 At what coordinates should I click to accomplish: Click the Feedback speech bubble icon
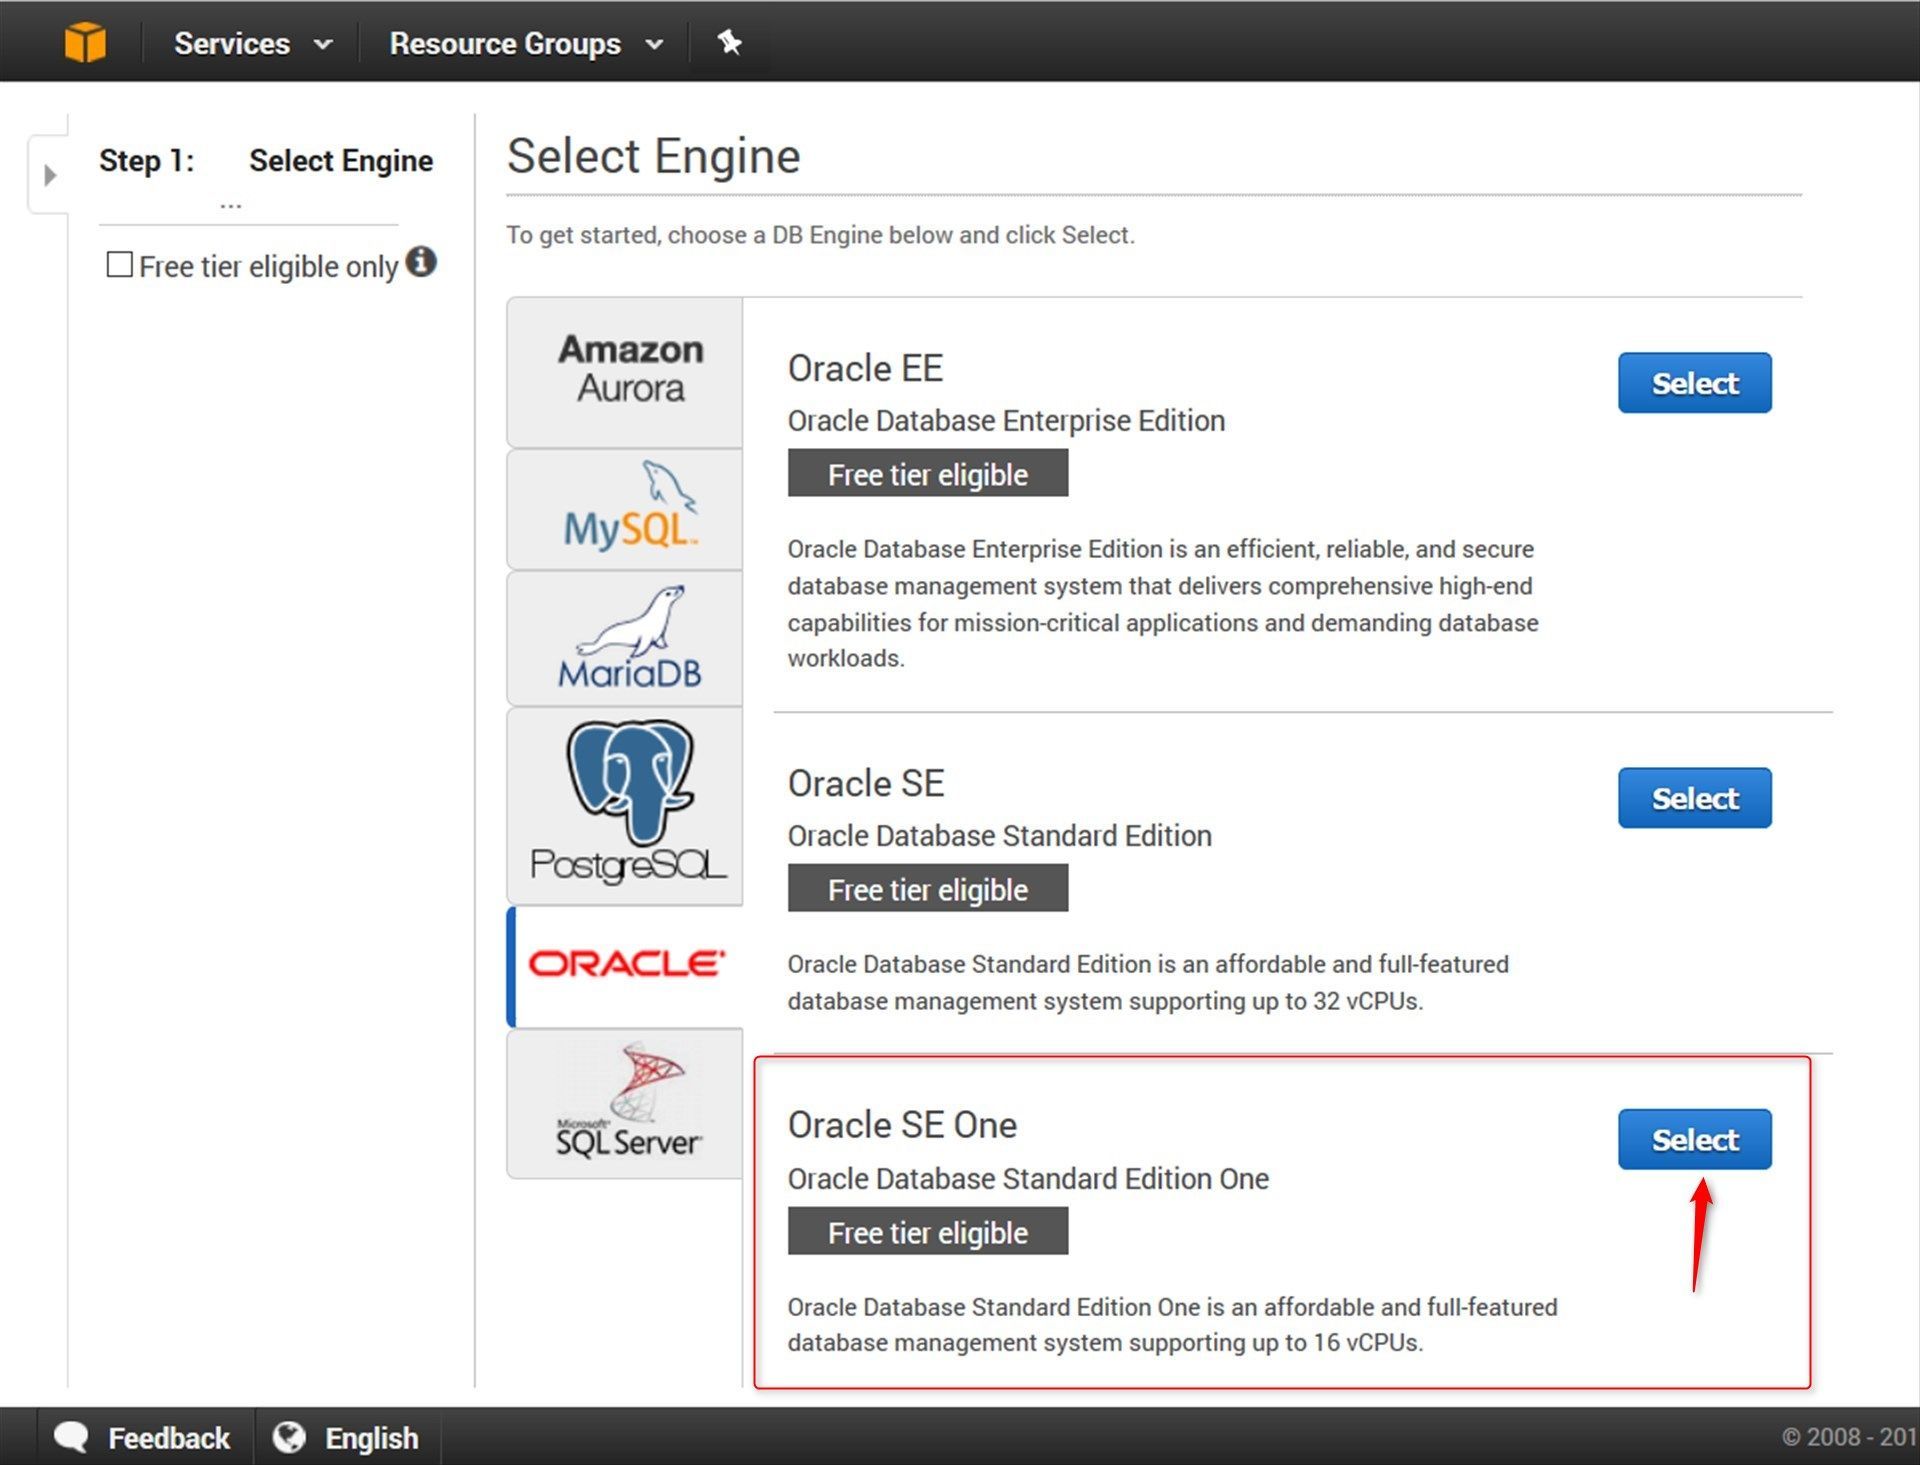tap(71, 1437)
